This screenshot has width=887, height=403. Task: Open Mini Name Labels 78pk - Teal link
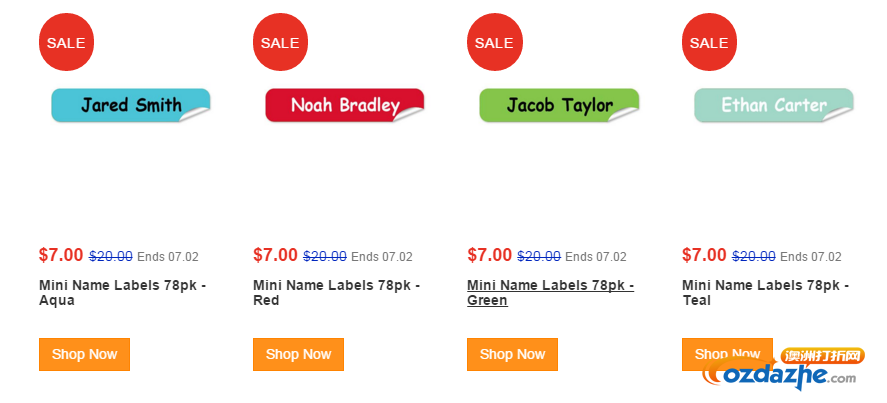[x=765, y=293]
